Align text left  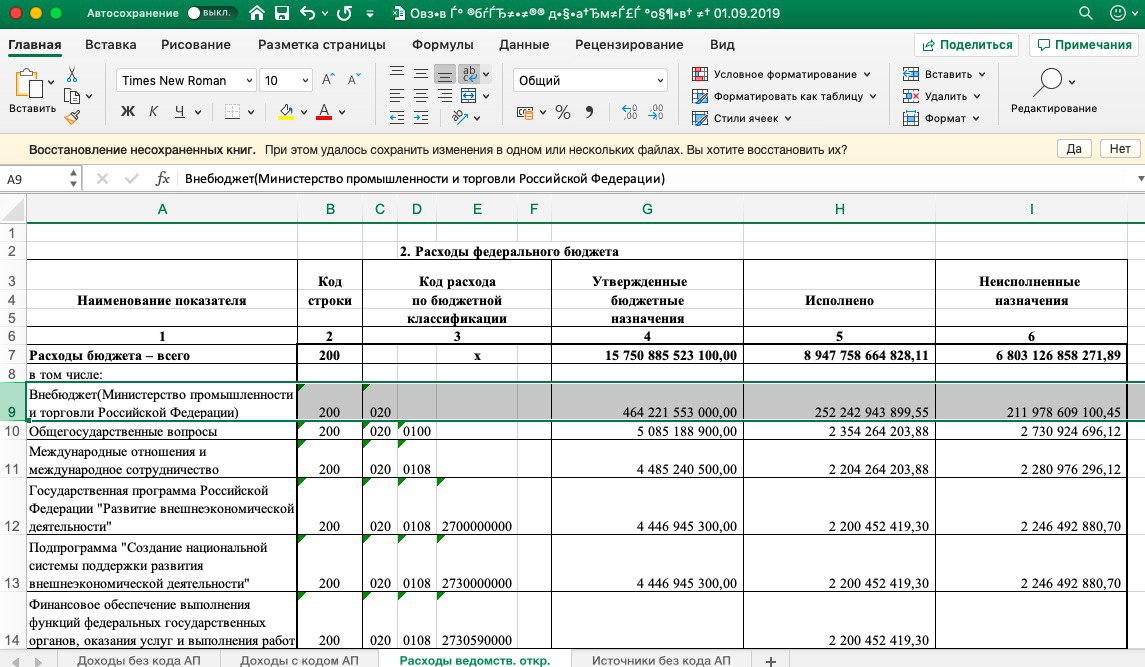pos(397,96)
